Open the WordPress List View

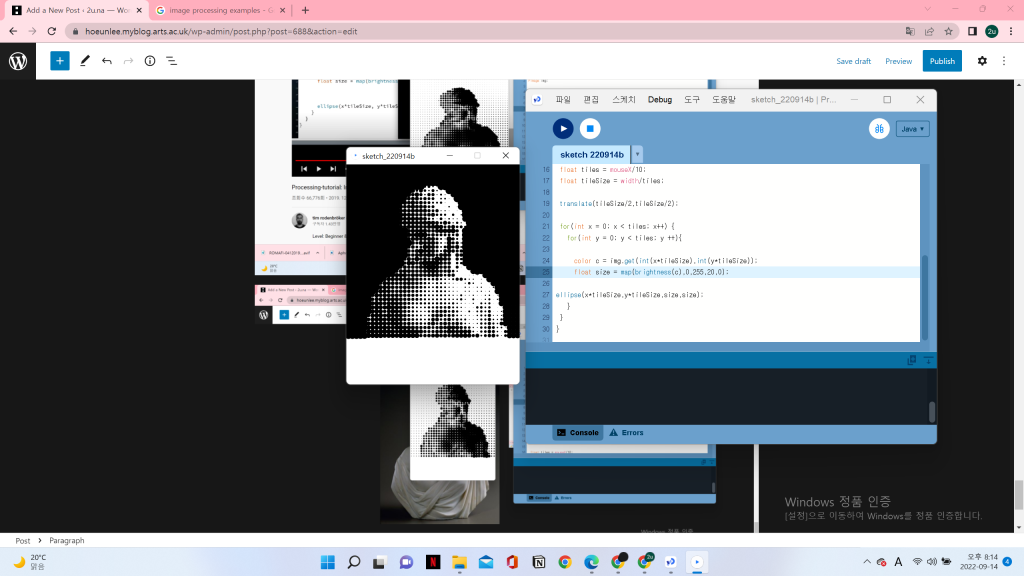click(x=171, y=61)
